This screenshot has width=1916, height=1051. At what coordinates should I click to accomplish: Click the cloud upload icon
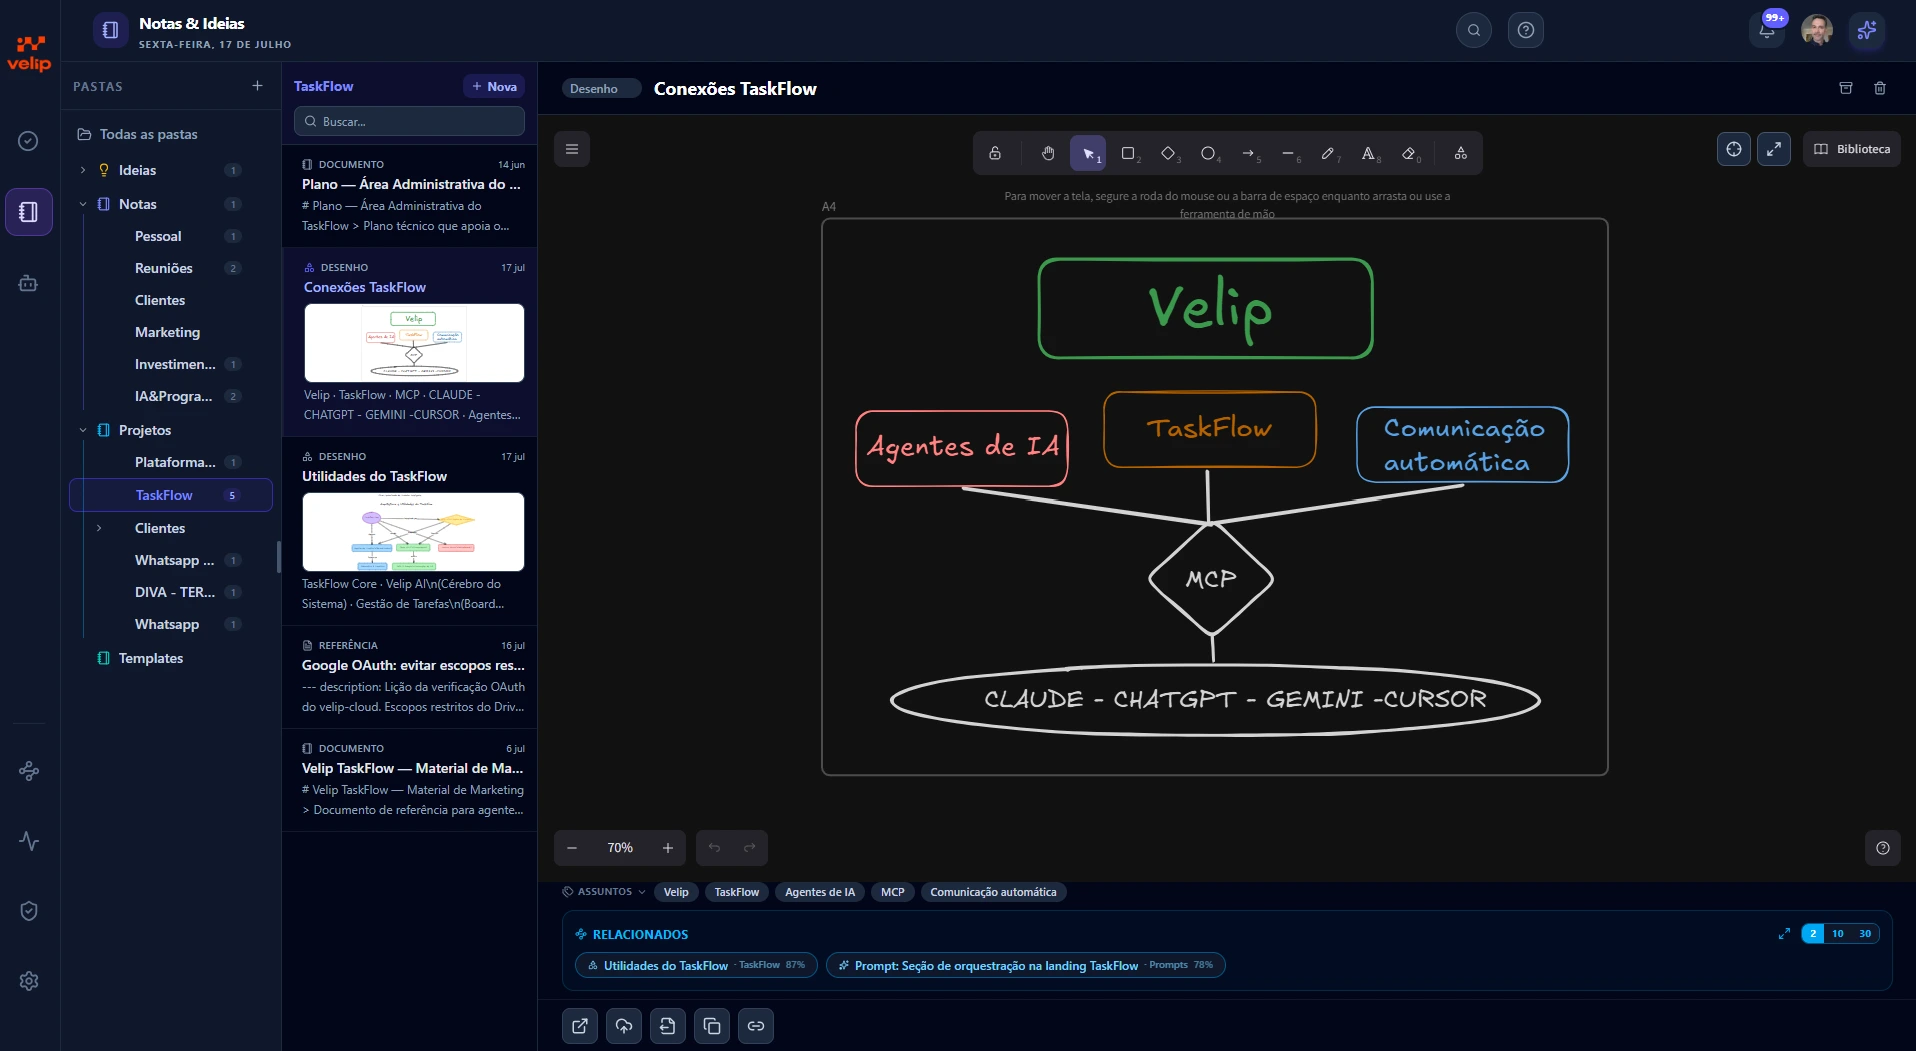click(624, 1026)
